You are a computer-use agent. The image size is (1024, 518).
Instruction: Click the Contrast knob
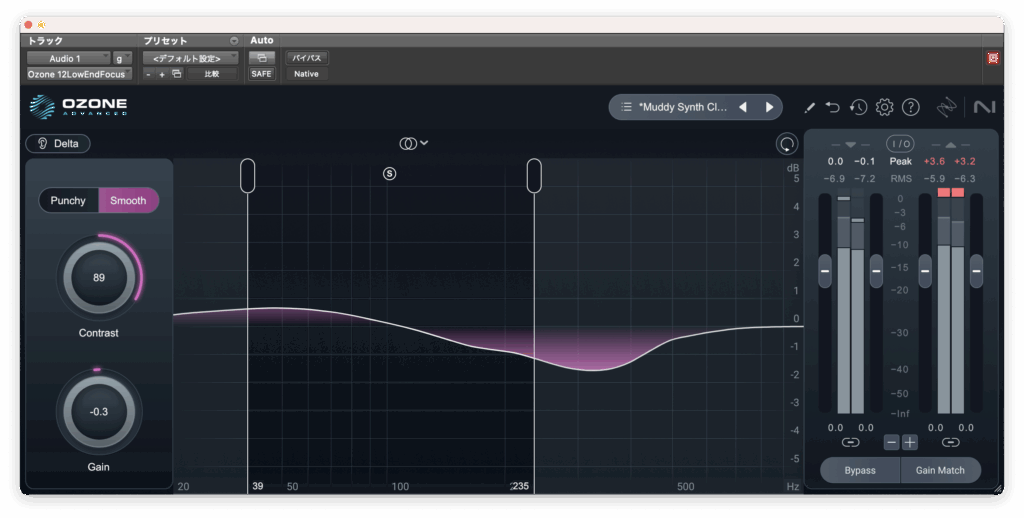[99, 278]
